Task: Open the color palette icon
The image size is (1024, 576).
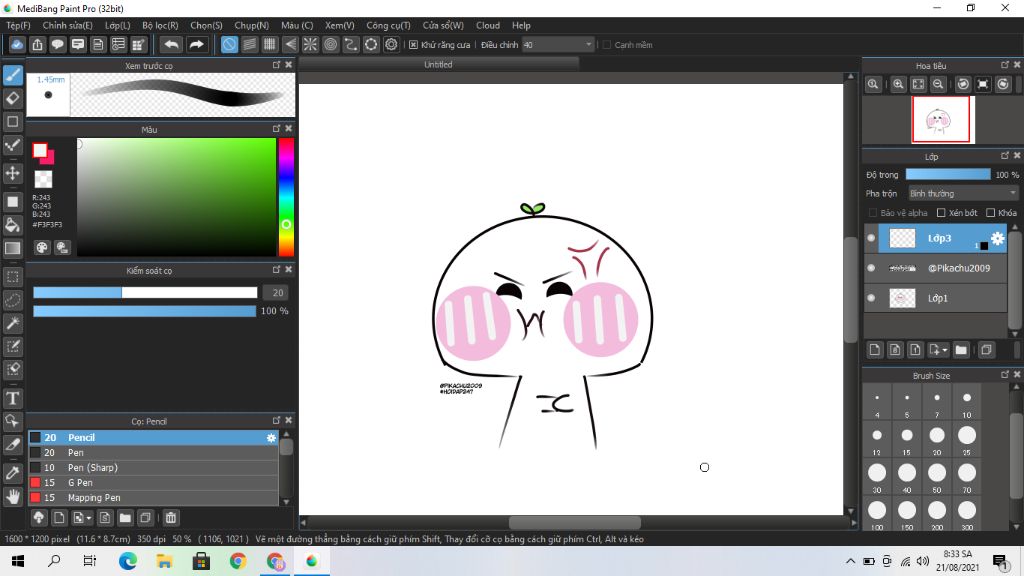Action: coord(42,248)
